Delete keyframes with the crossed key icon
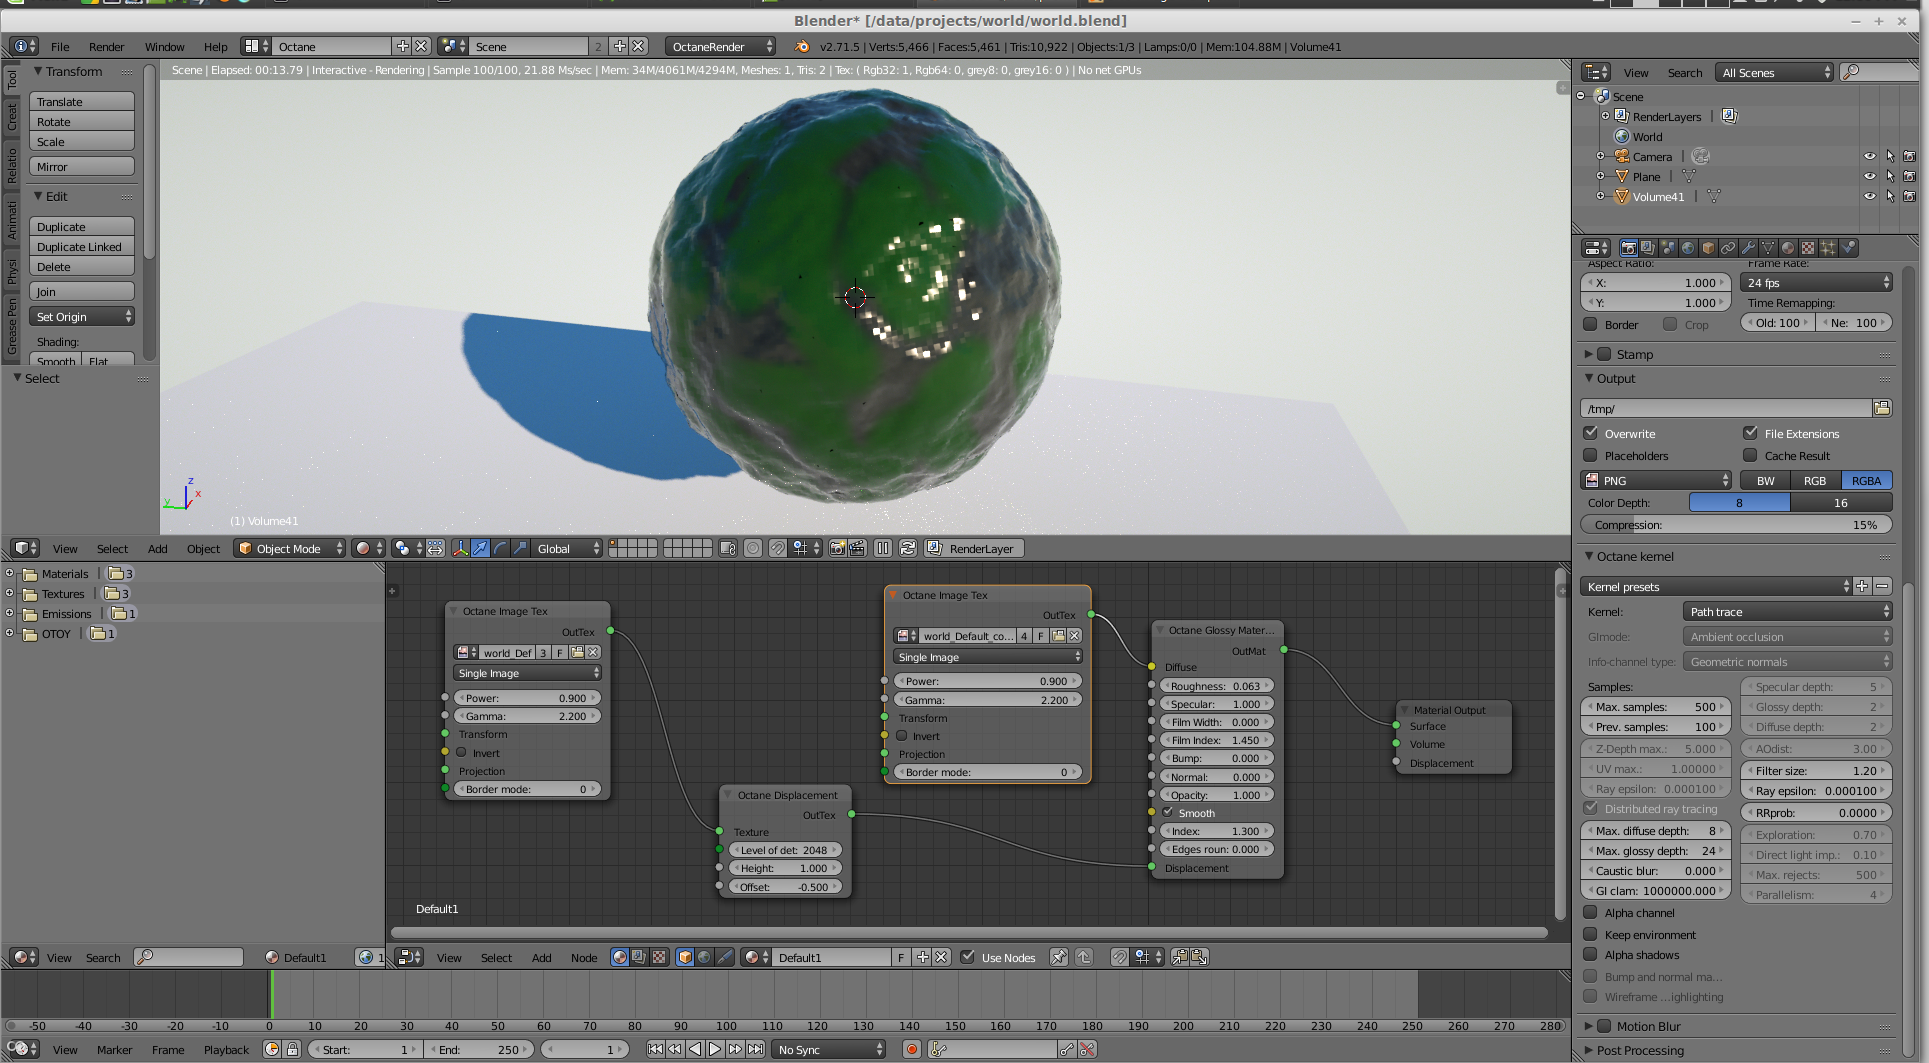The image size is (1929, 1063). click(1087, 1049)
